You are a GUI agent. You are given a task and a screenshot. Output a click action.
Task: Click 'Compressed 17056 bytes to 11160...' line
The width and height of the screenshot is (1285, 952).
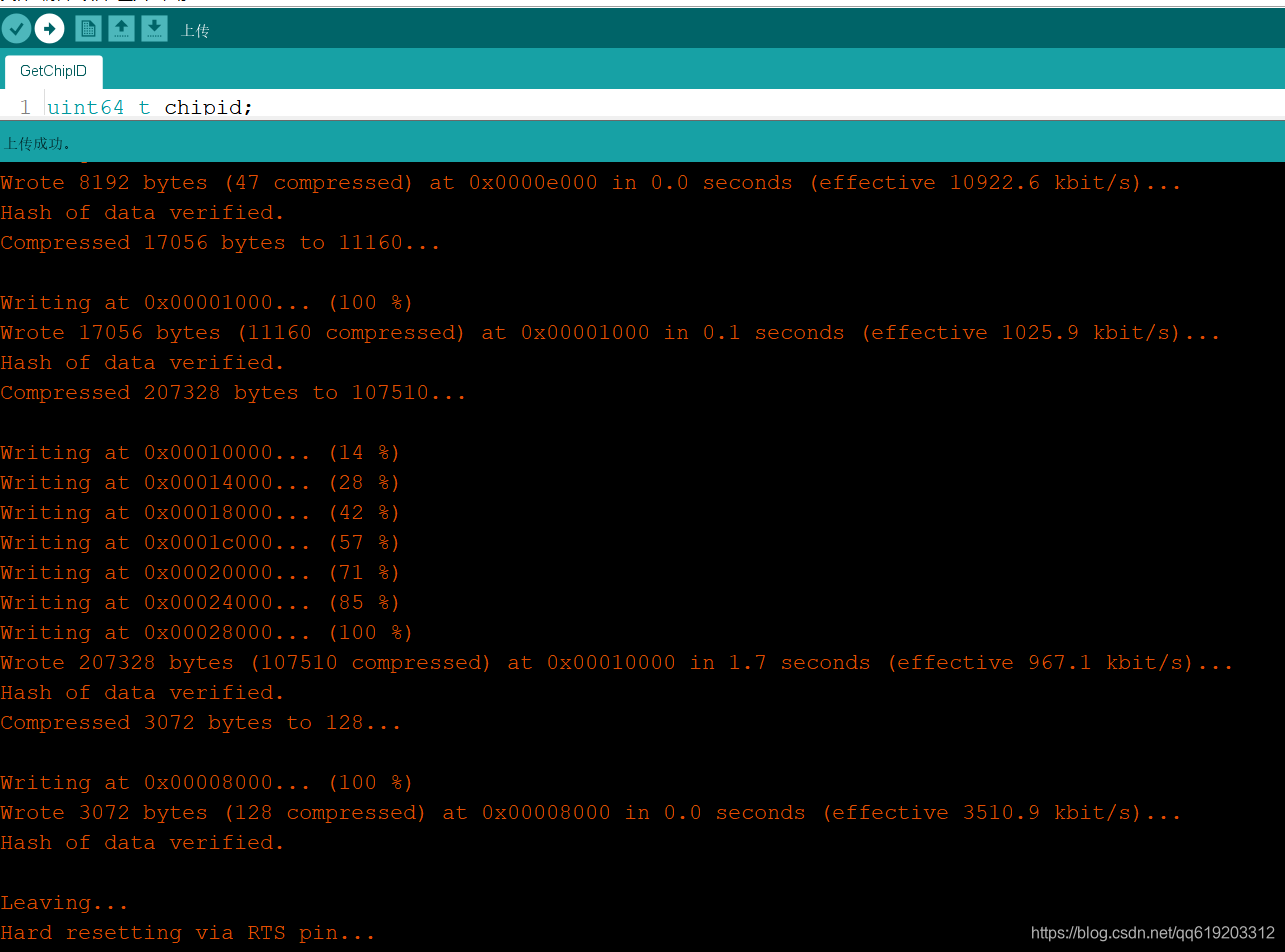coord(220,243)
